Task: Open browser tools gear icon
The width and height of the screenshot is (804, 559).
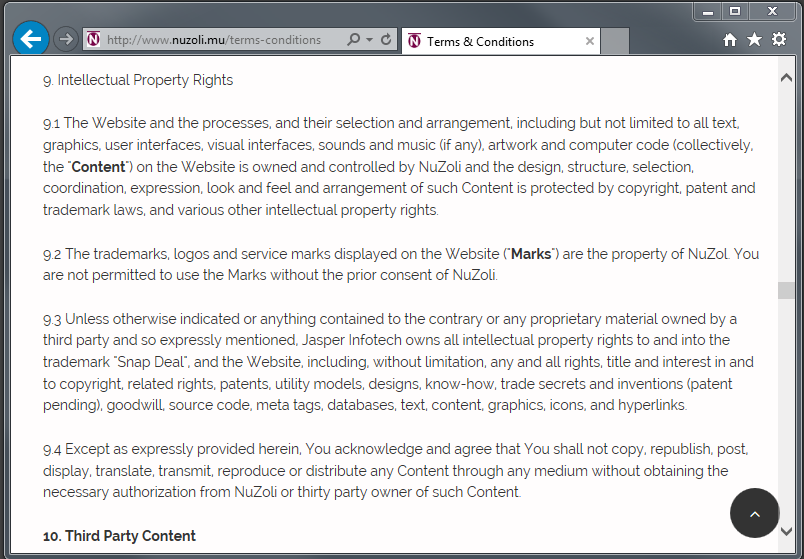Action: click(779, 39)
